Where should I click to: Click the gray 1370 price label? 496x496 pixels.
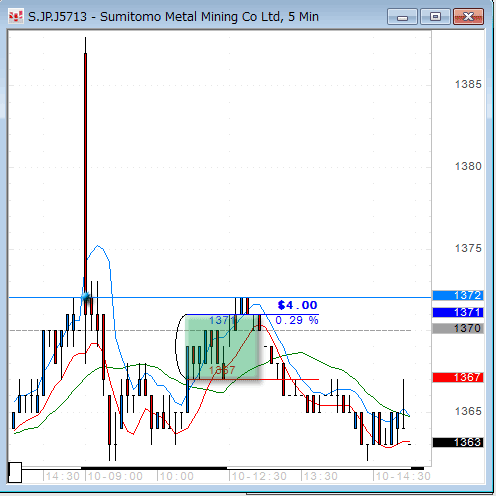(x=458, y=328)
